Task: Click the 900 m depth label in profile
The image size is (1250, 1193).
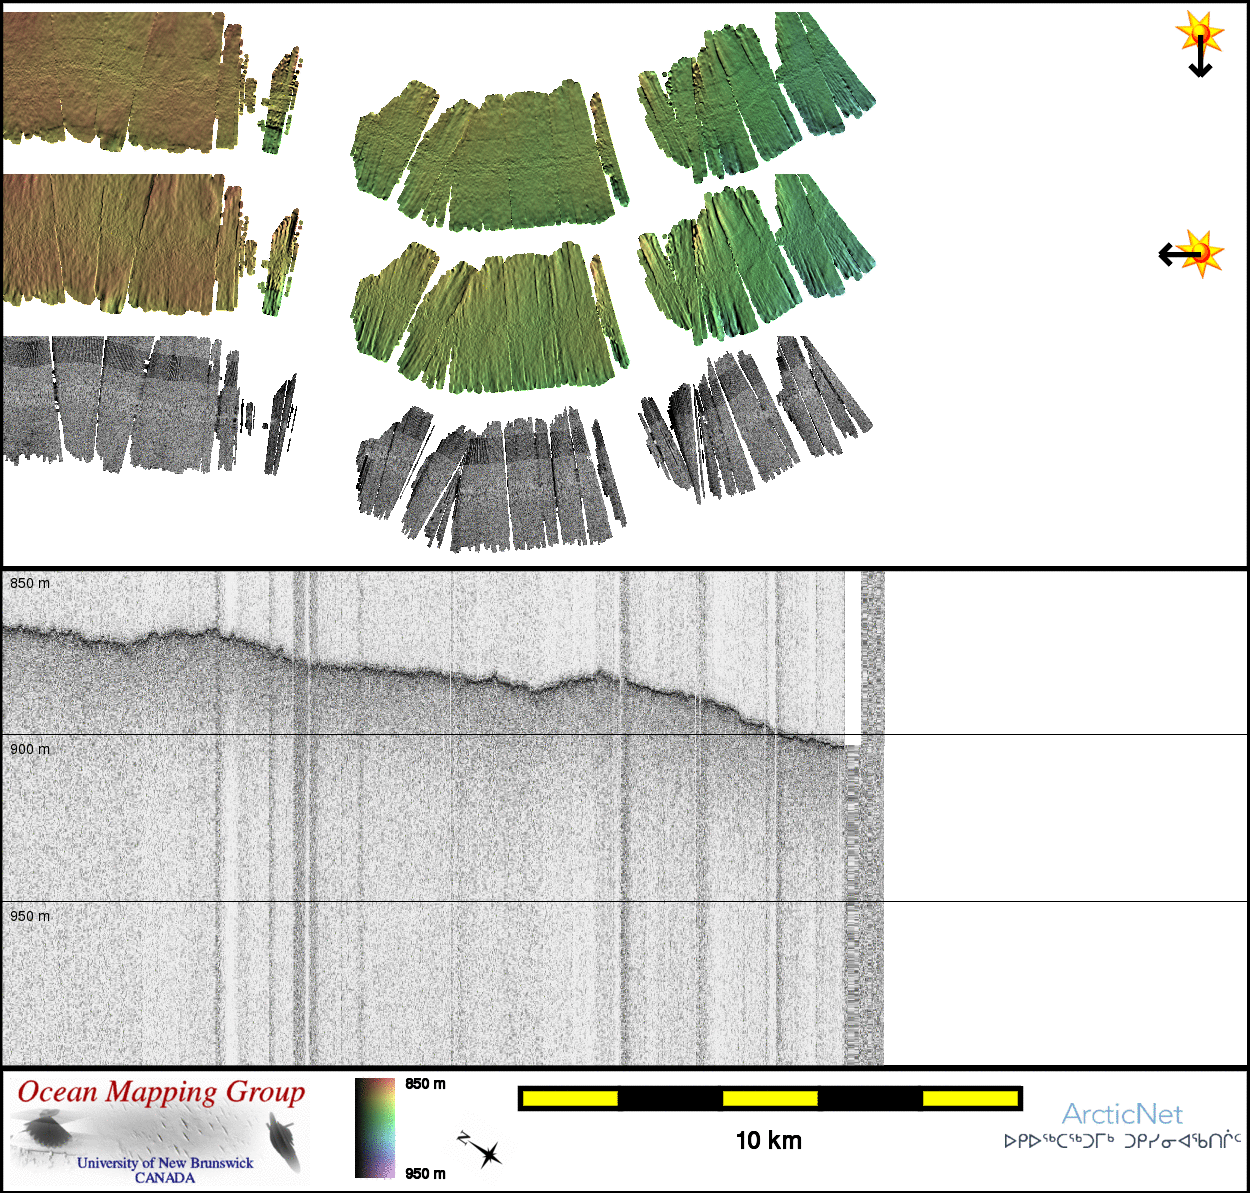Action: pos(30,749)
